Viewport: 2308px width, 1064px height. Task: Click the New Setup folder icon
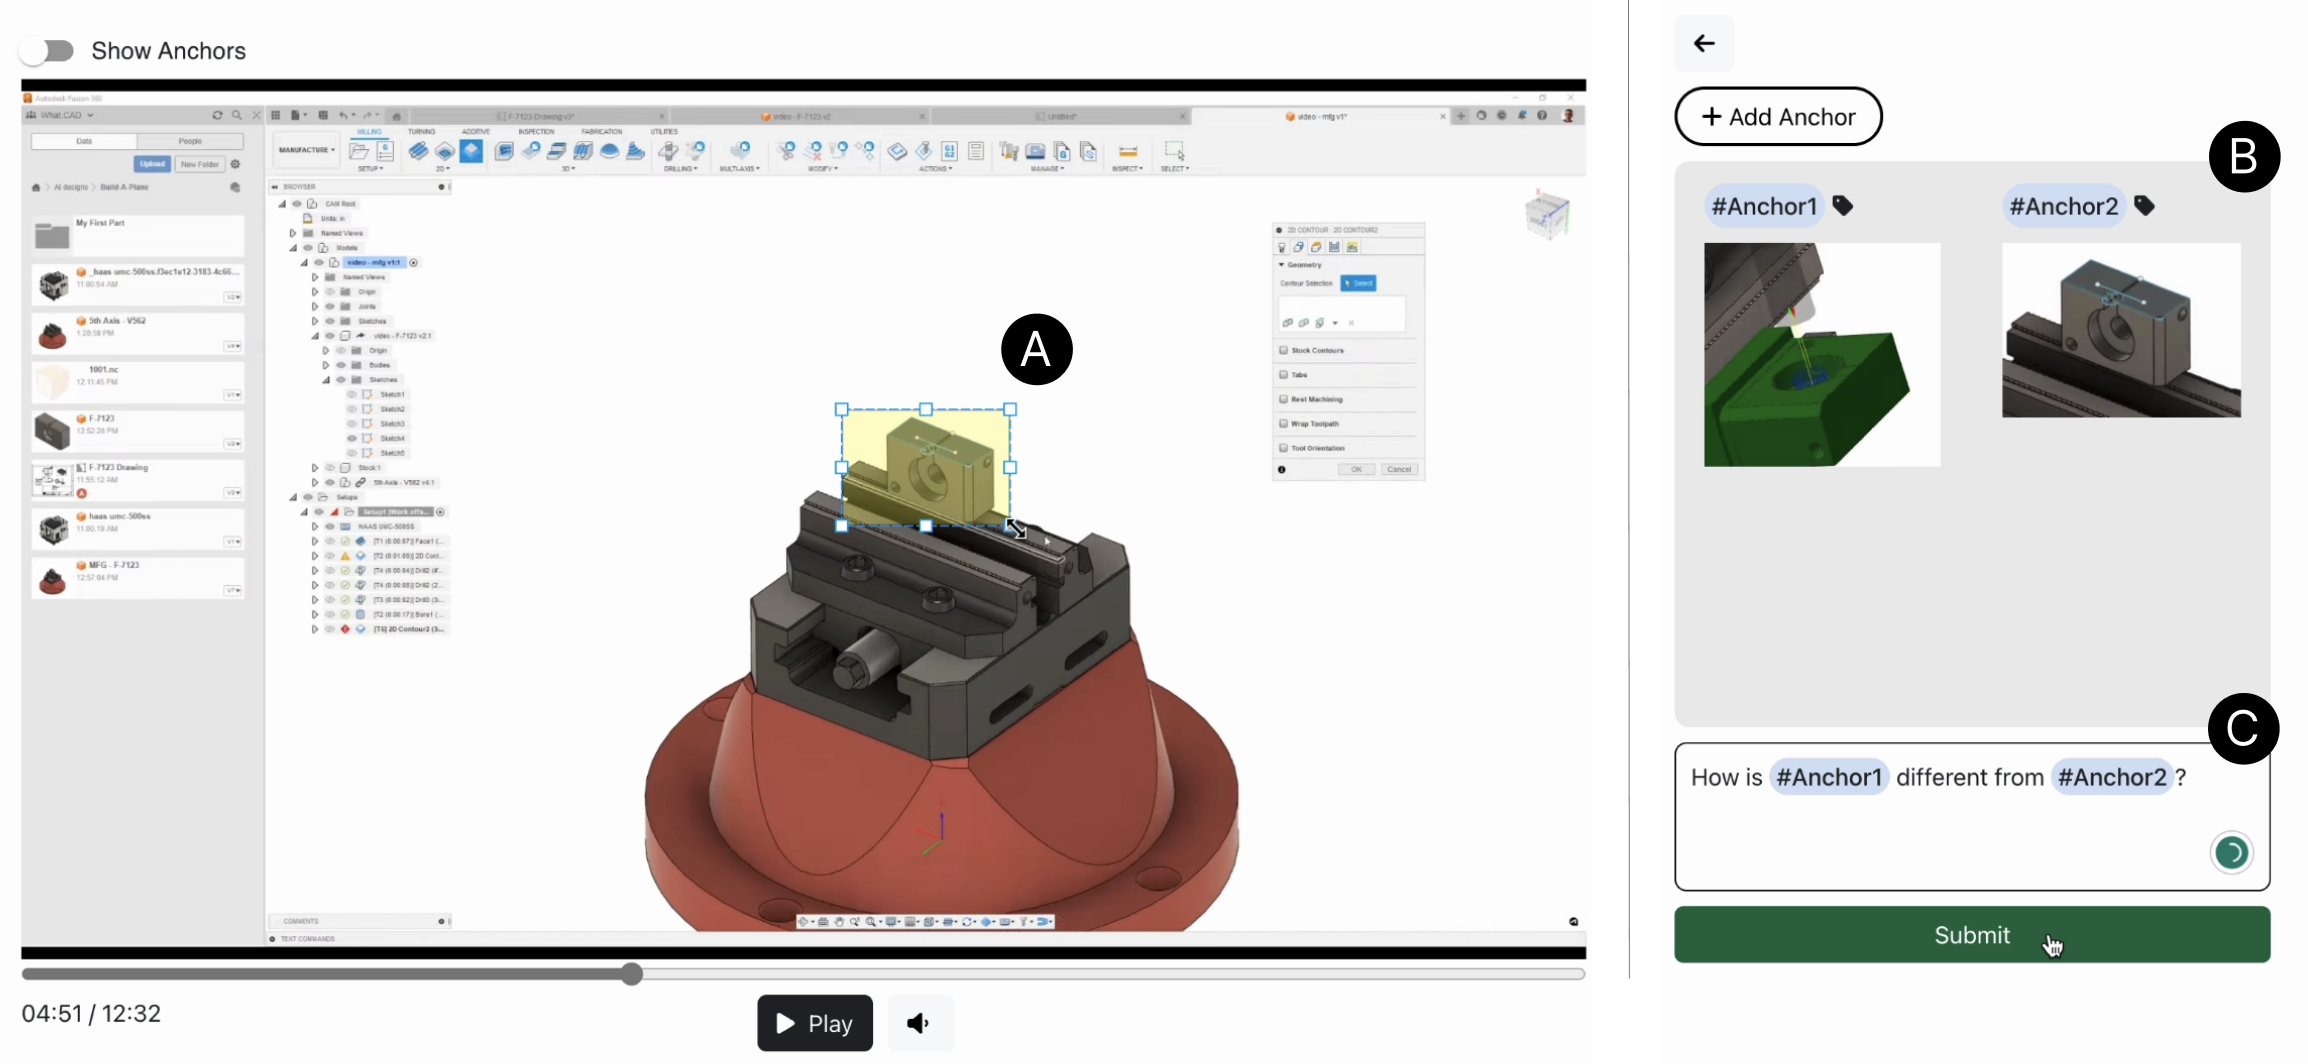tap(359, 151)
